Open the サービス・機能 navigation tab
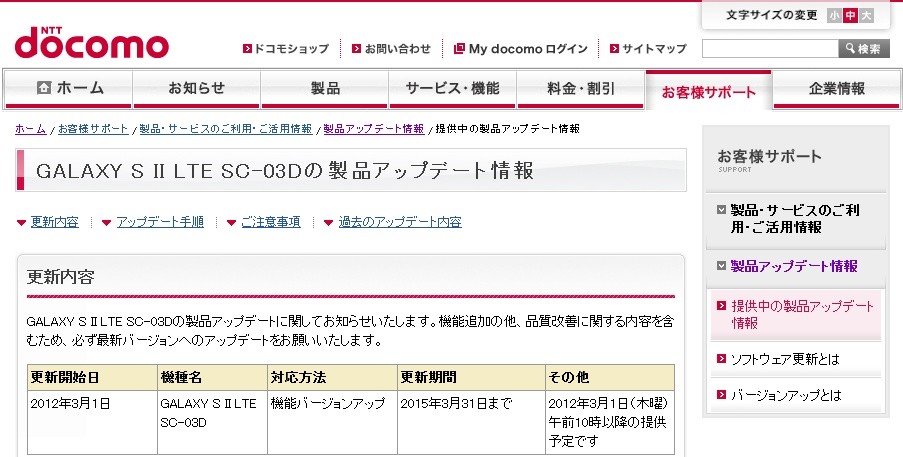 452,89
